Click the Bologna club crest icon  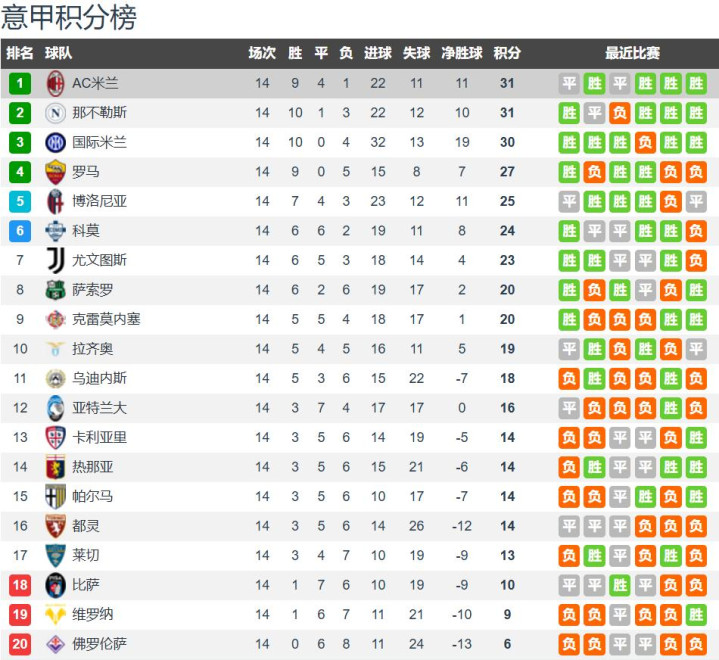point(55,201)
